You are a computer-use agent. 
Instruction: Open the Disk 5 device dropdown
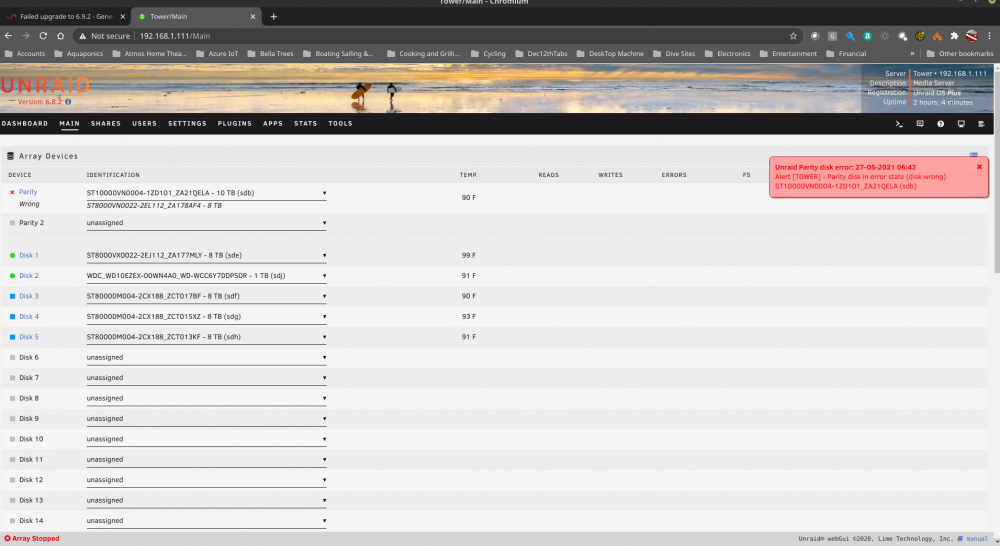(x=206, y=337)
